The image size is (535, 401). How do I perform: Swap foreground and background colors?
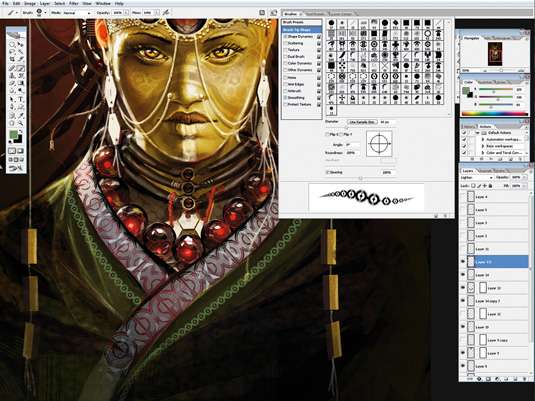[x=21, y=131]
